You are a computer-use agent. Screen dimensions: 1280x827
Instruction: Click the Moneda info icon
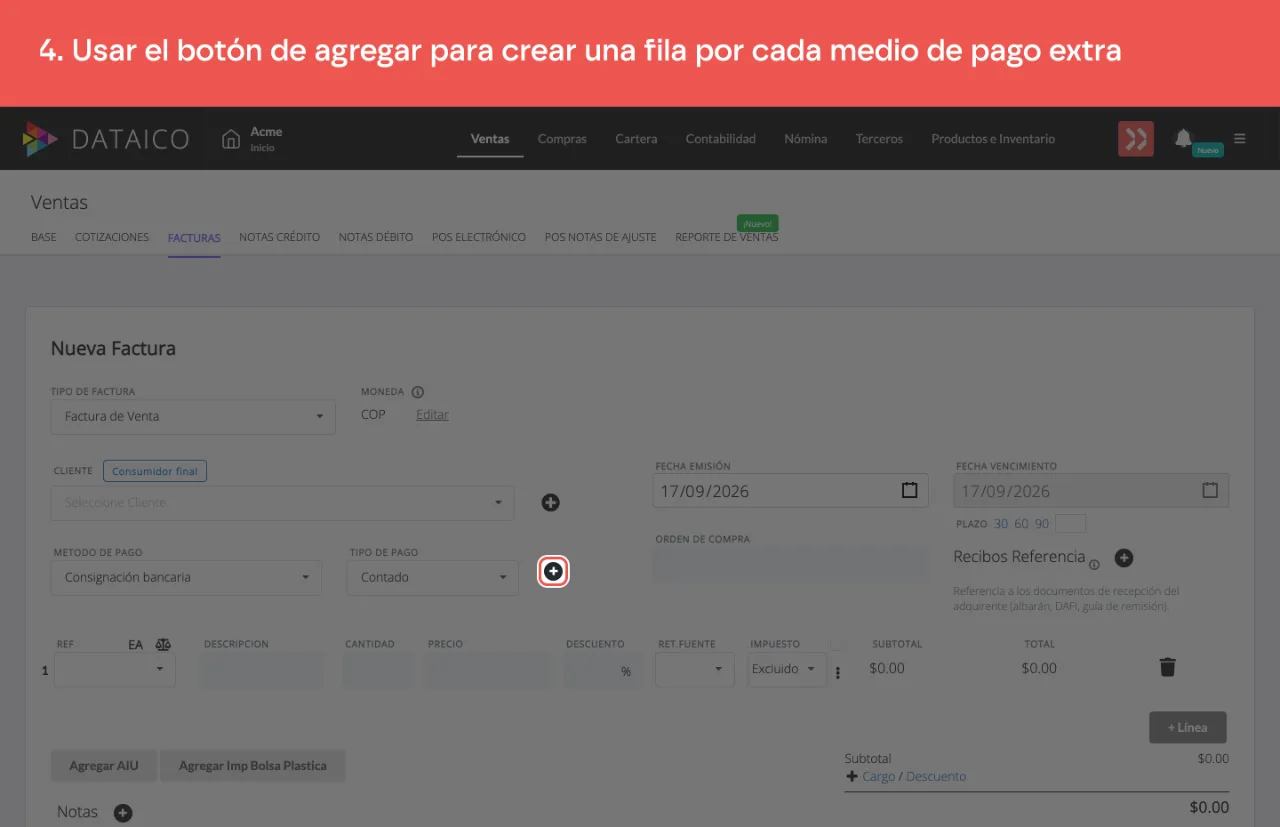[418, 392]
